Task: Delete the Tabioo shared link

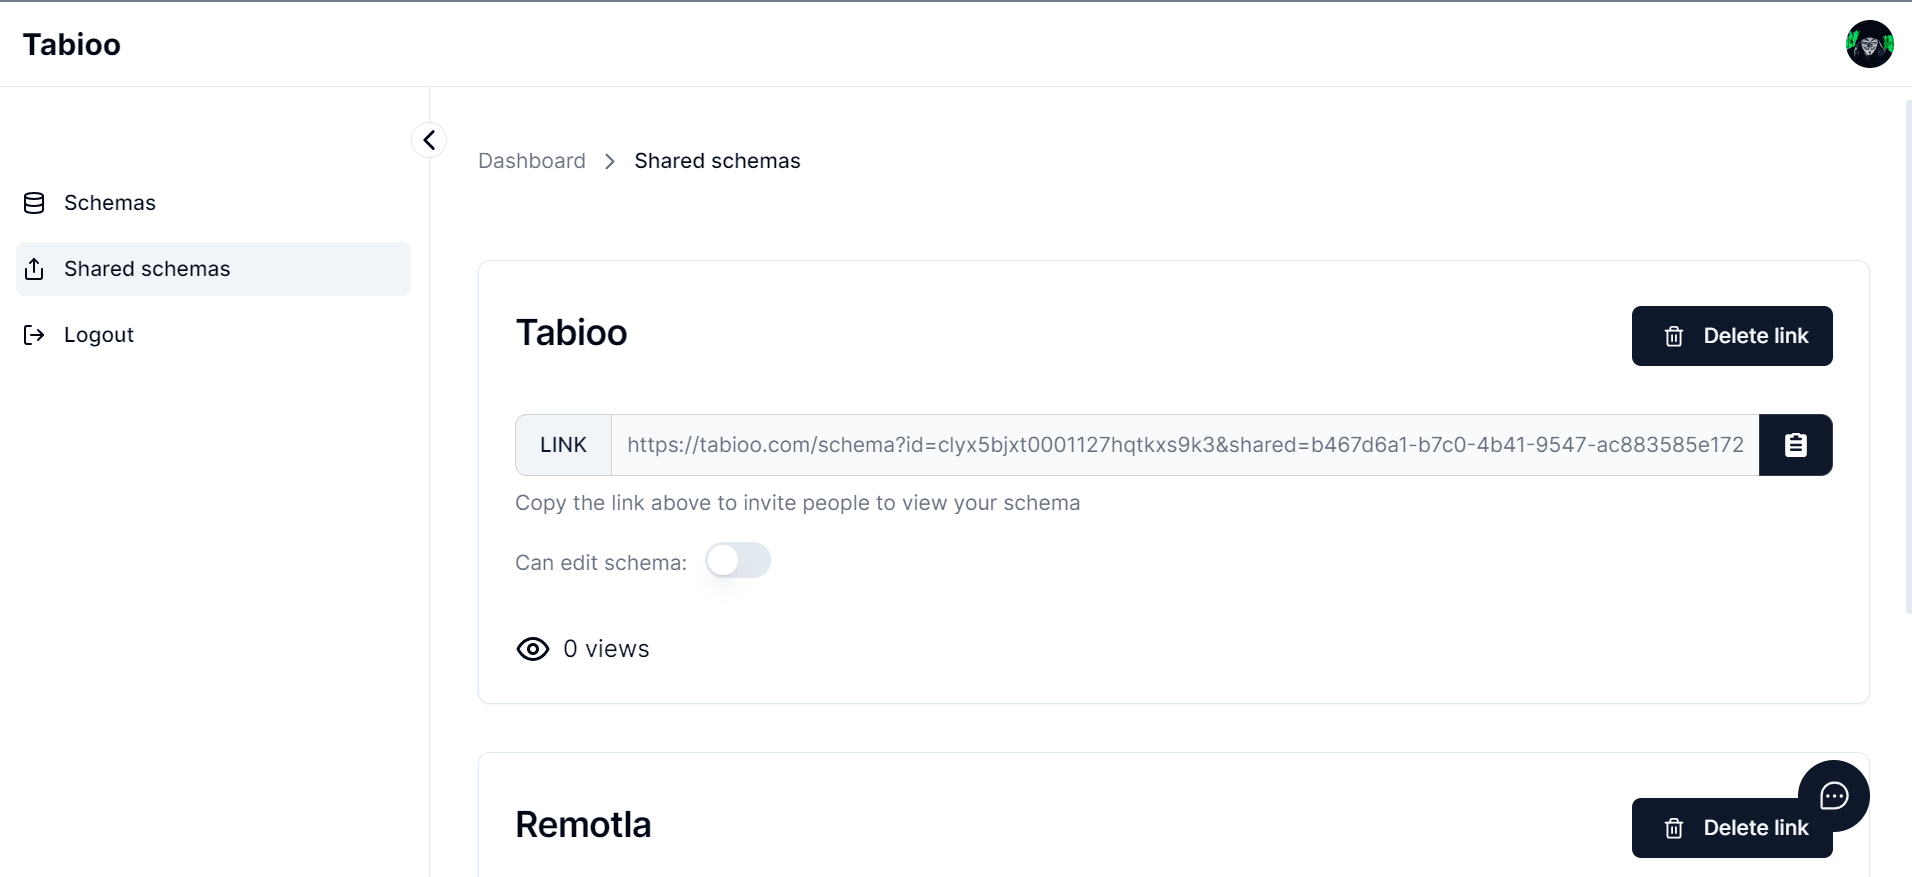Action: coord(1732,336)
